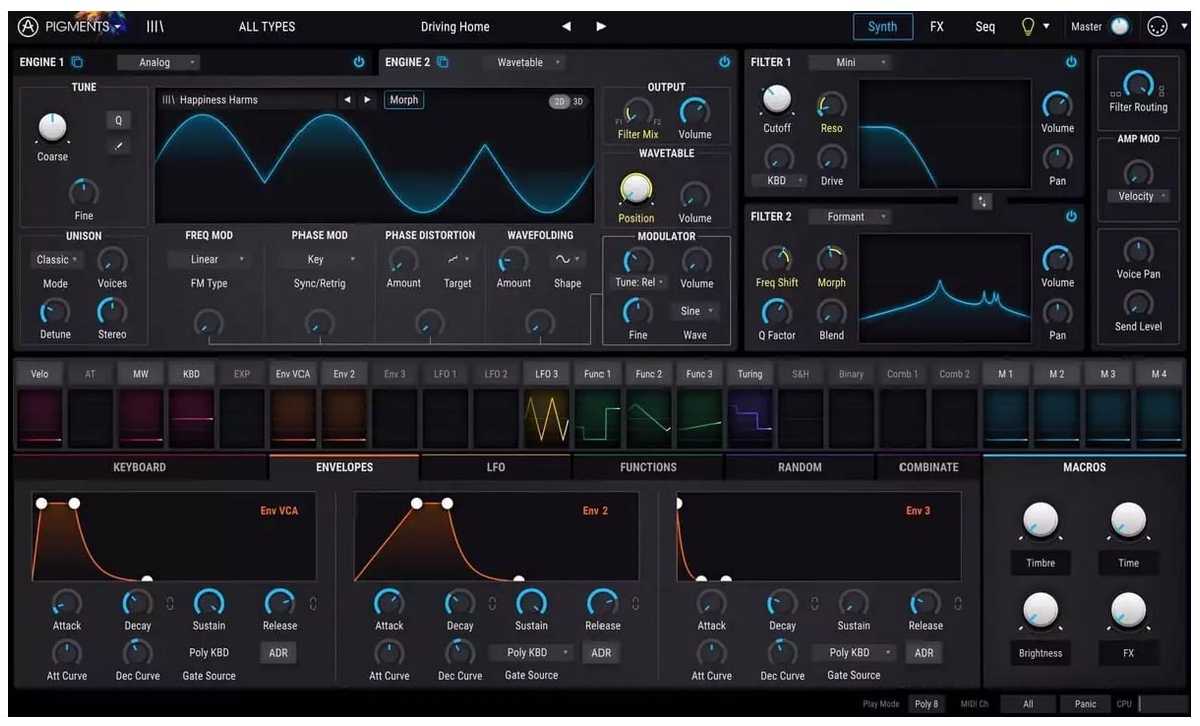The image size is (1200, 726).
Task: Open Filter 2 Formant type dropdown
Action: pyautogui.click(x=851, y=216)
